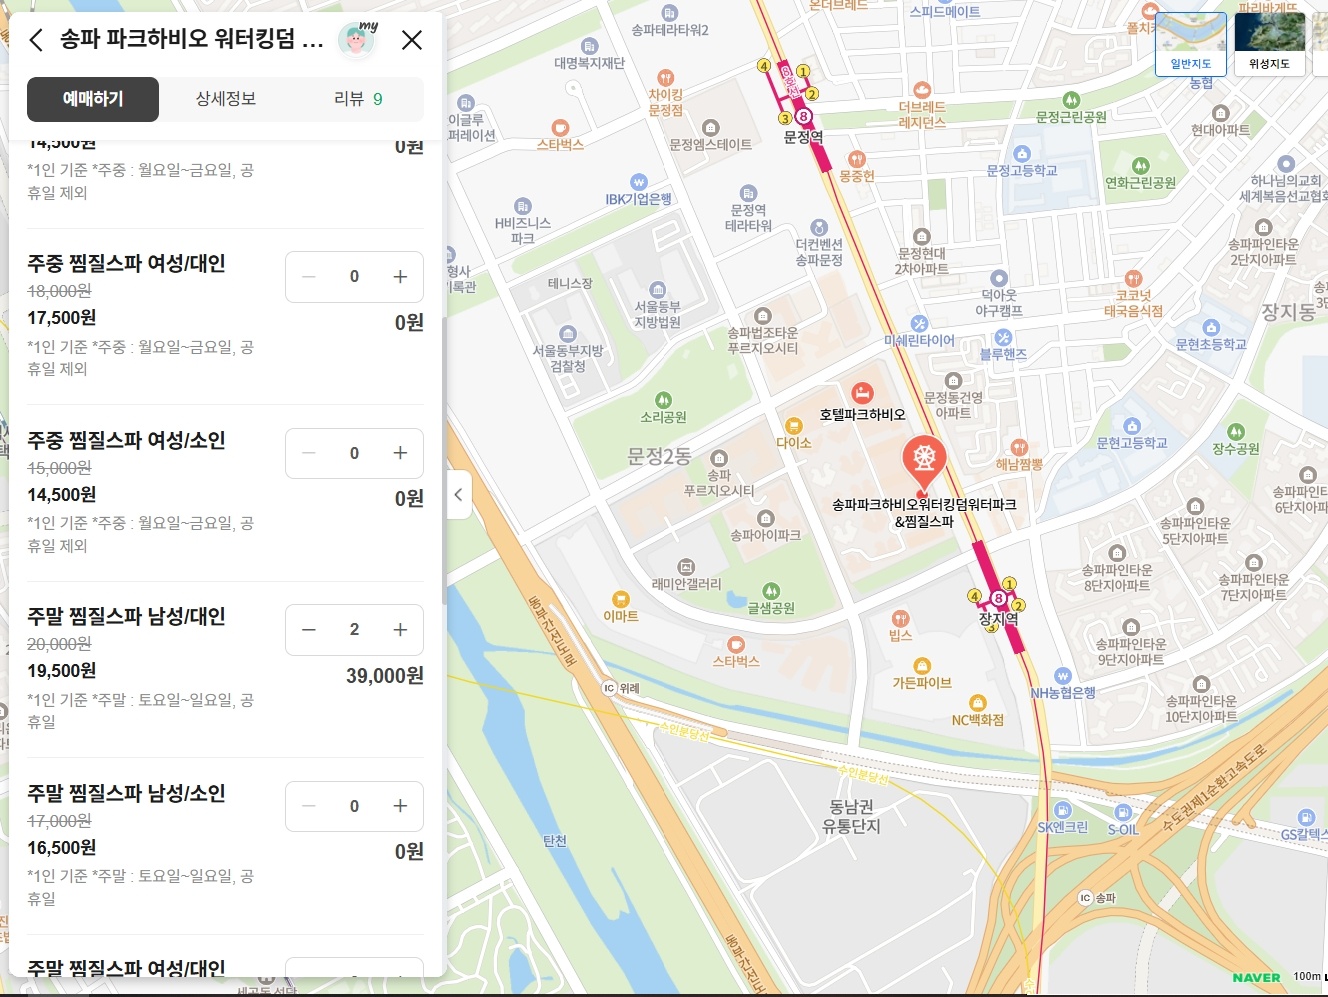Click the 코코넛 태국음식점 restaurant icon

pos(1133,279)
